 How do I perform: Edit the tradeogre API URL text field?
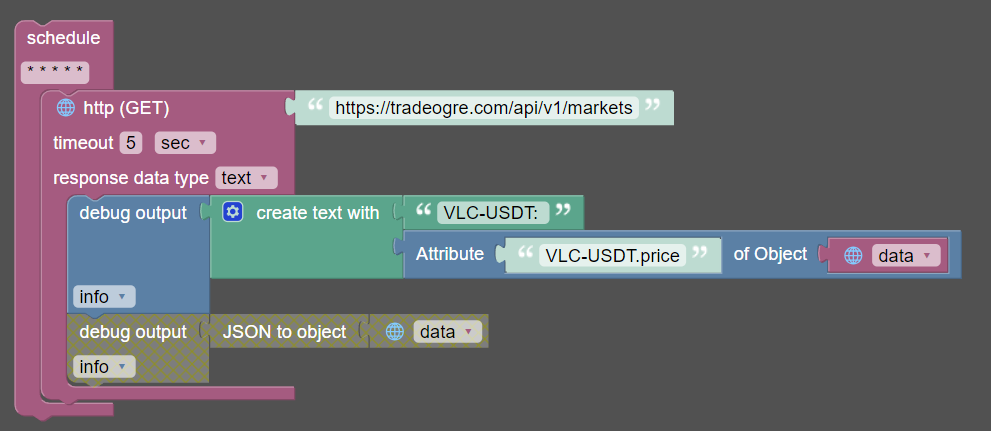point(484,108)
